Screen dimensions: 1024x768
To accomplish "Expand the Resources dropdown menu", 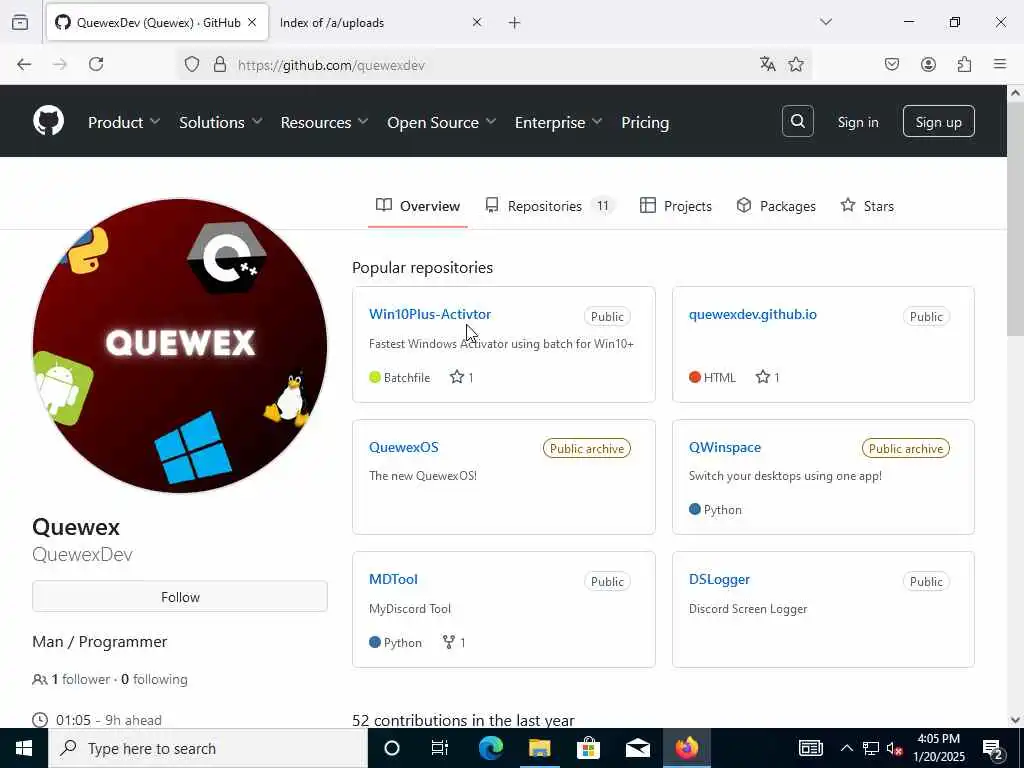I will coord(325,122).
